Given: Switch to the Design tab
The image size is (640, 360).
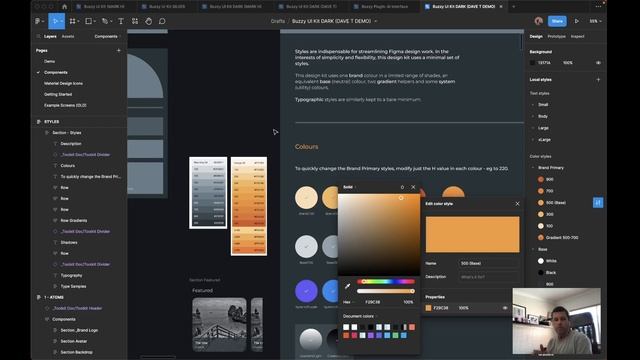Looking at the screenshot, I should click(536, 36).
